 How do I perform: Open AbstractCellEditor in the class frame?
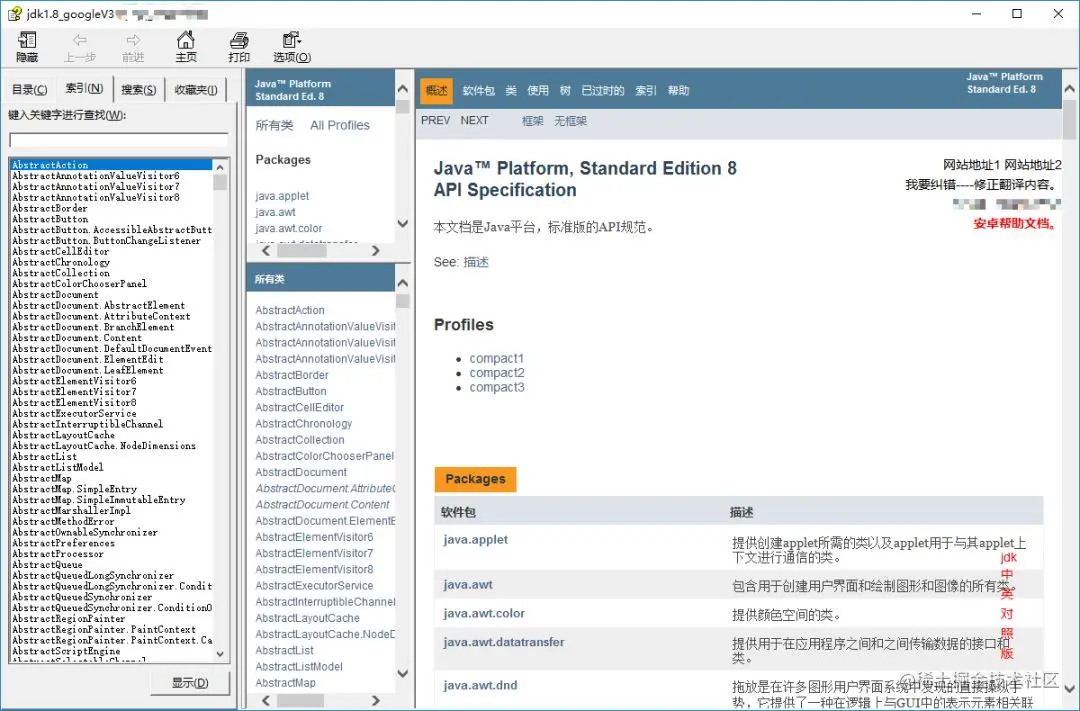point(300,407)
